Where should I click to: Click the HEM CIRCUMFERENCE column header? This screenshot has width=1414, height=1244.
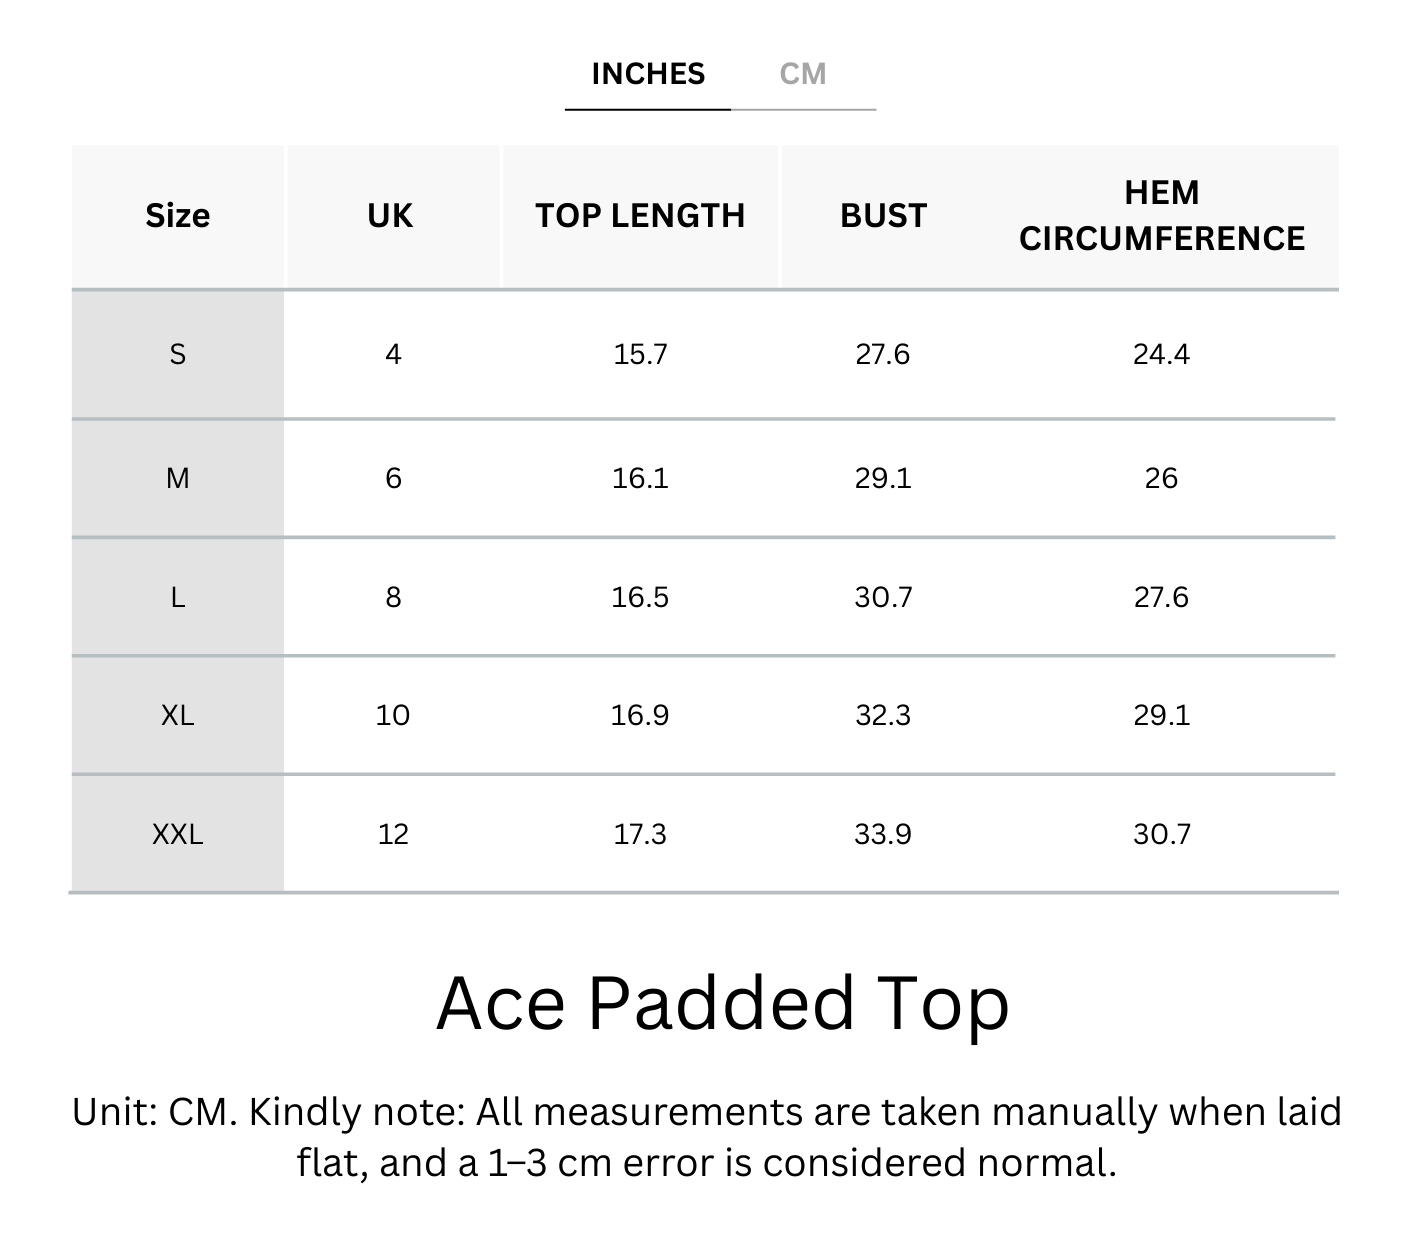(x=1161, y=216)
